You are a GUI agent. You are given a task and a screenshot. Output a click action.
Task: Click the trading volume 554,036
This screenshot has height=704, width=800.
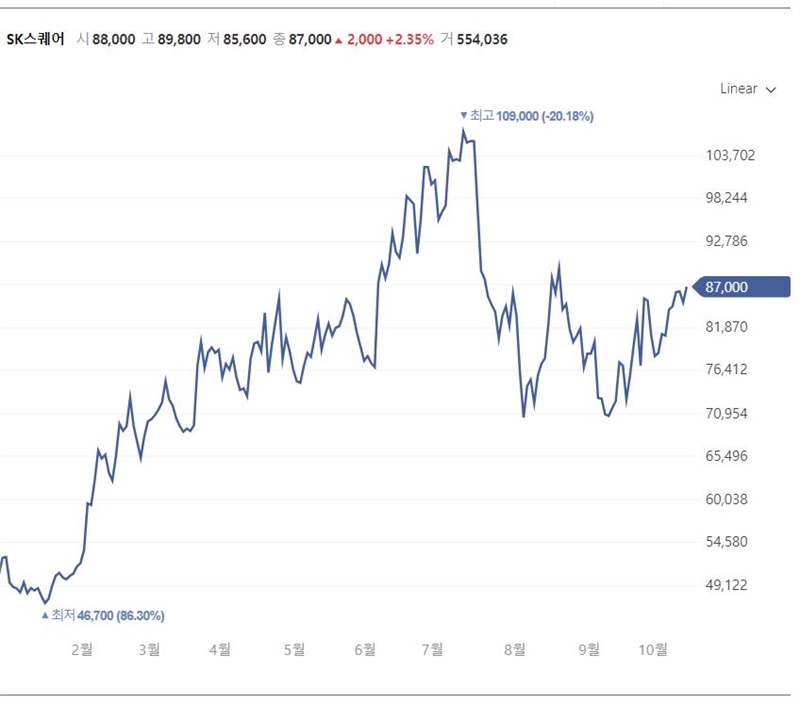click(x=482, y=39)
